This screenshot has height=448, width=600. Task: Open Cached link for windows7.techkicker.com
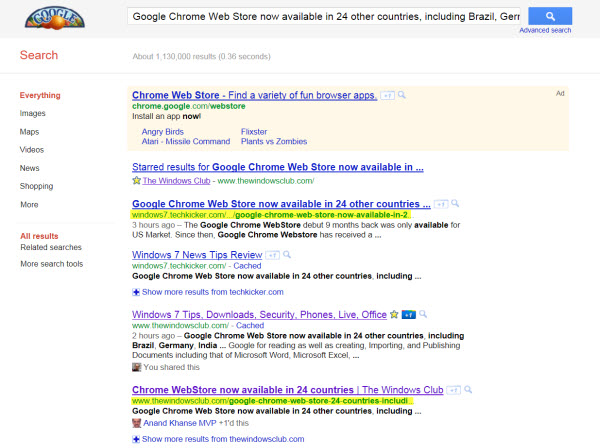[x=247, y=266]
